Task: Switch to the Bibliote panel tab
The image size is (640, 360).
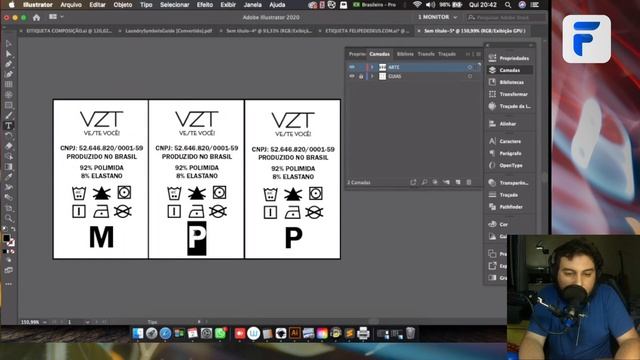Action: (405, 54)
